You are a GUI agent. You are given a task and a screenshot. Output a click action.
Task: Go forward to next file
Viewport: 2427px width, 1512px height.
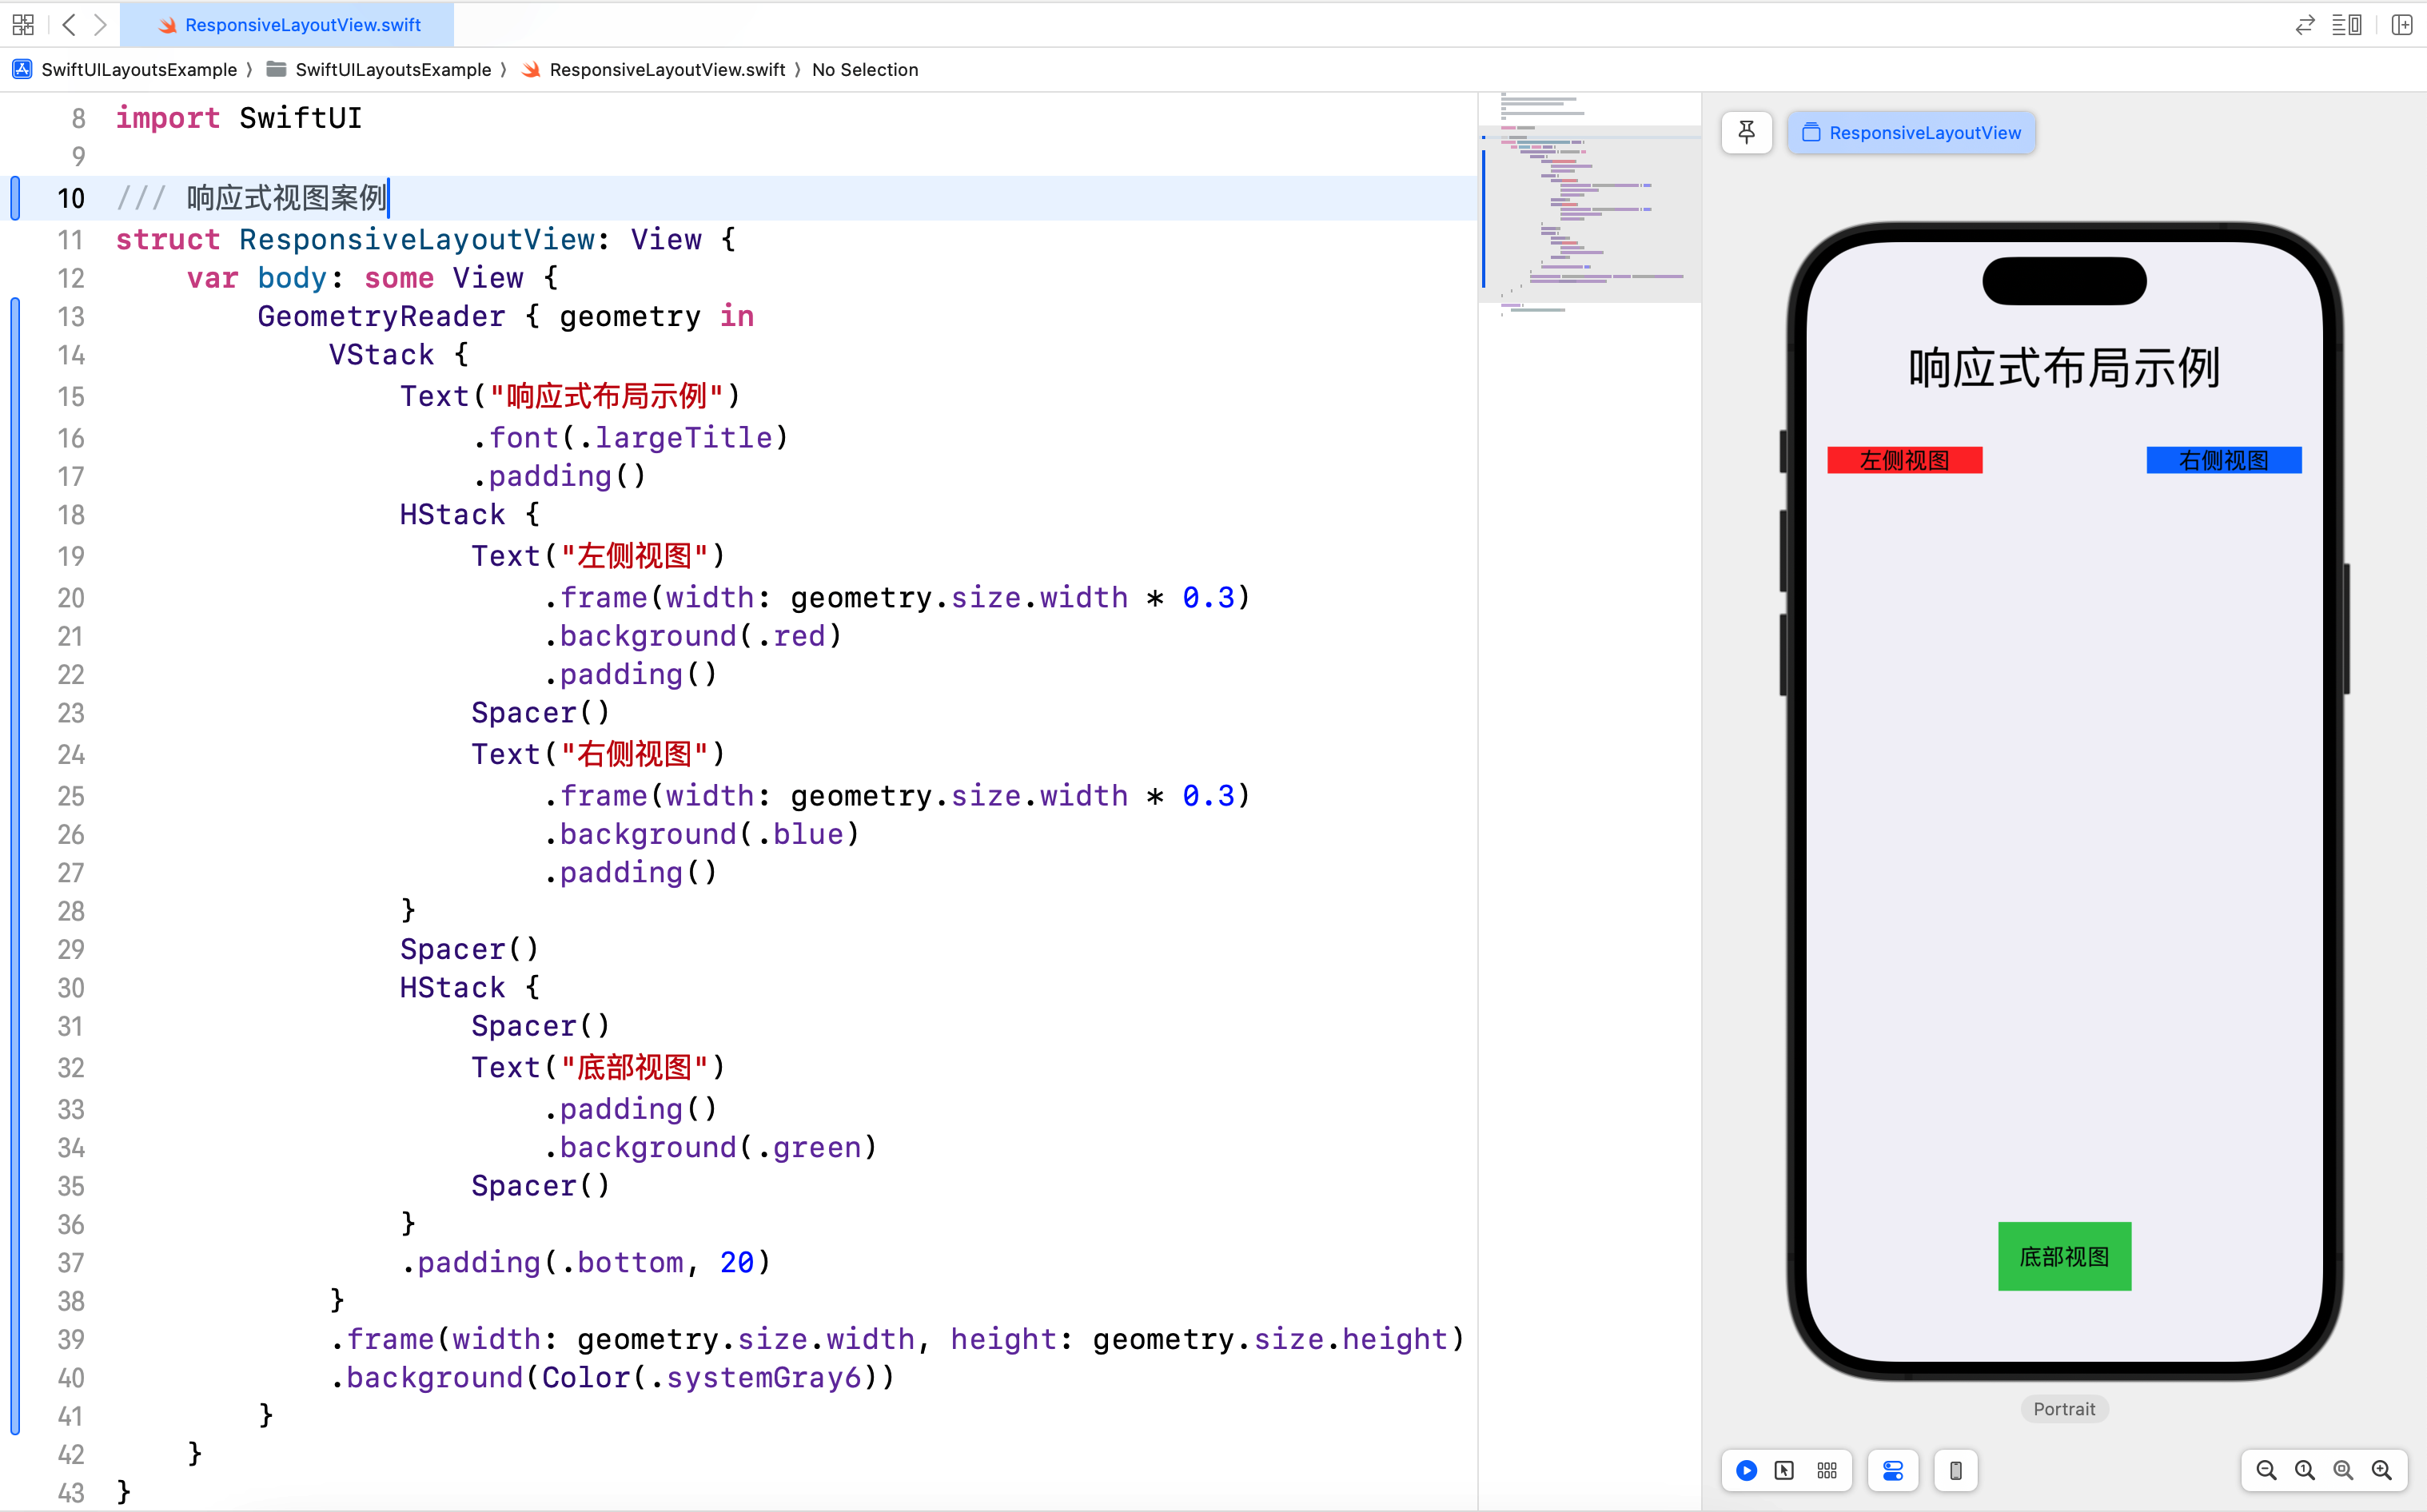click(100, 24)
